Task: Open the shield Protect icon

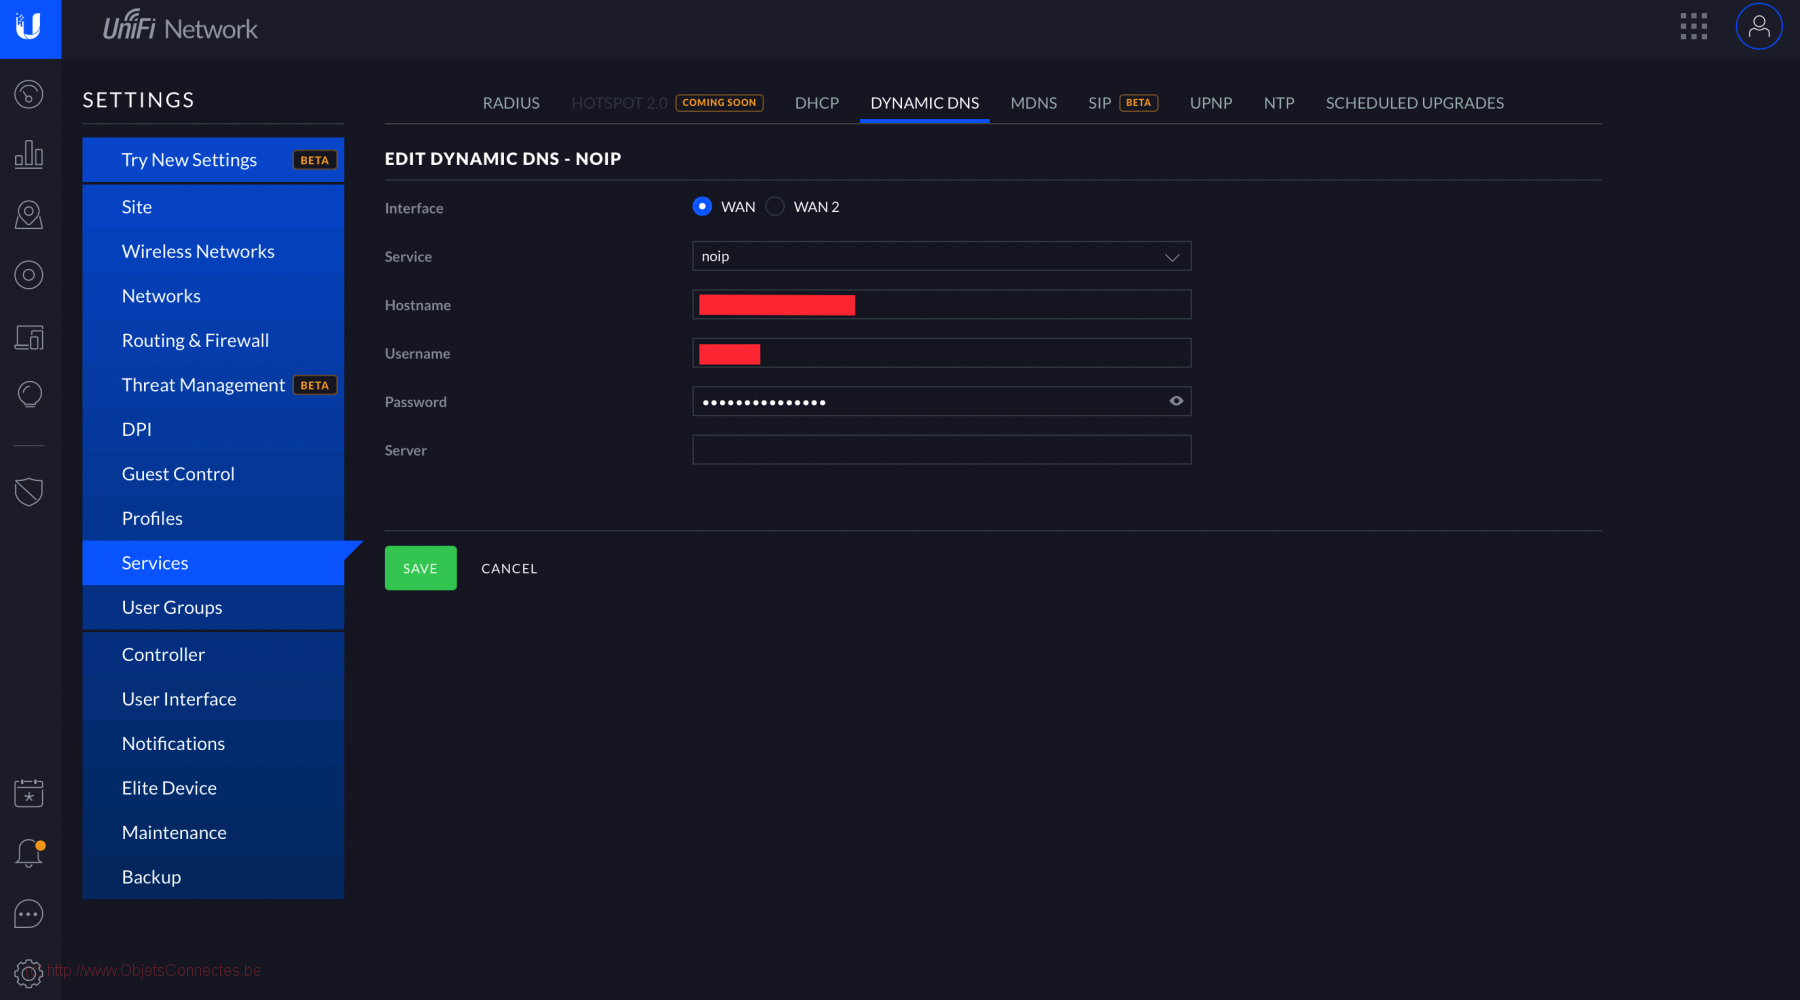Action: click(x=29, y=491)
